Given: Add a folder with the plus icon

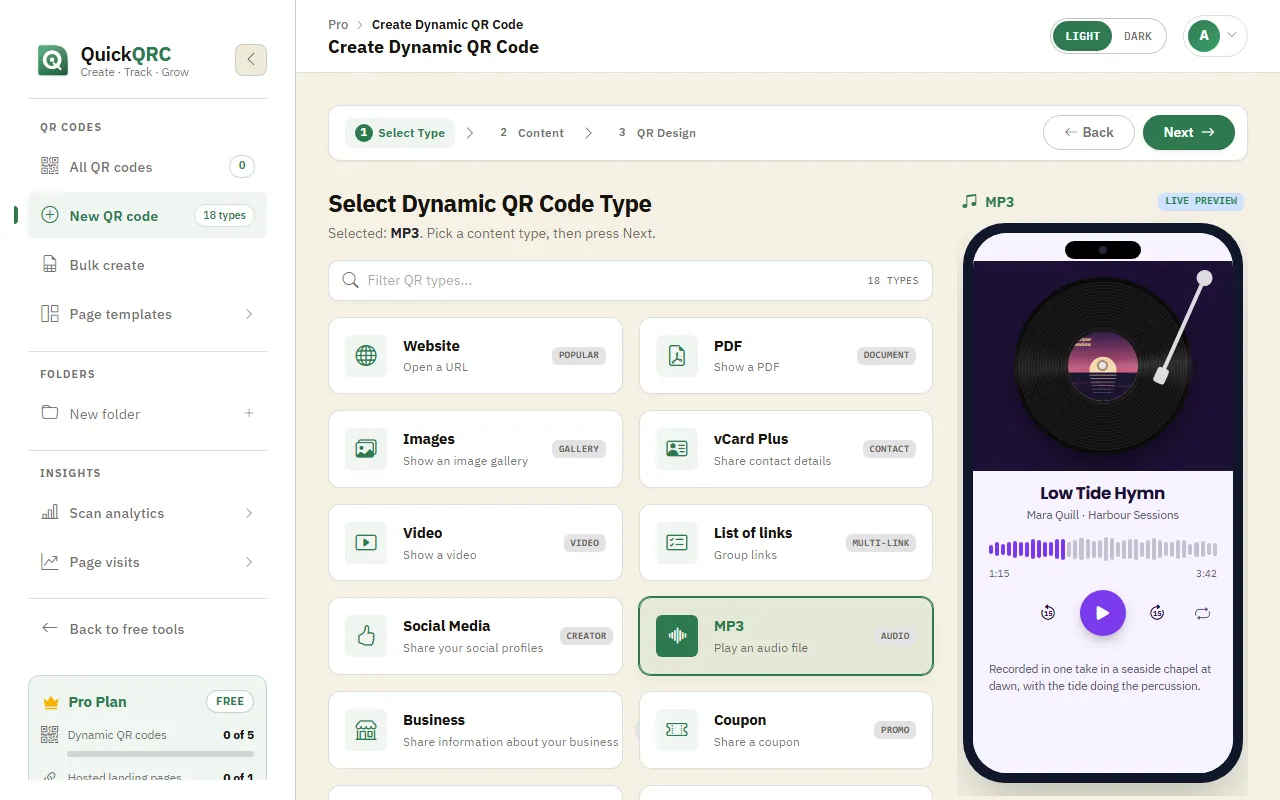Looking at the screenshot, I should pos(249,413).
